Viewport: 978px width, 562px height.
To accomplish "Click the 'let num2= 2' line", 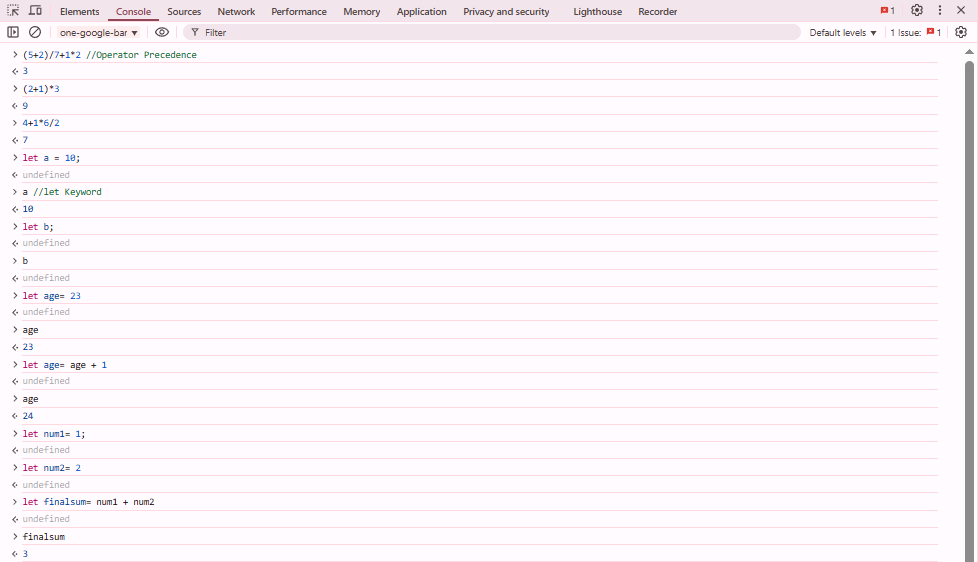I will coord(52,468).
